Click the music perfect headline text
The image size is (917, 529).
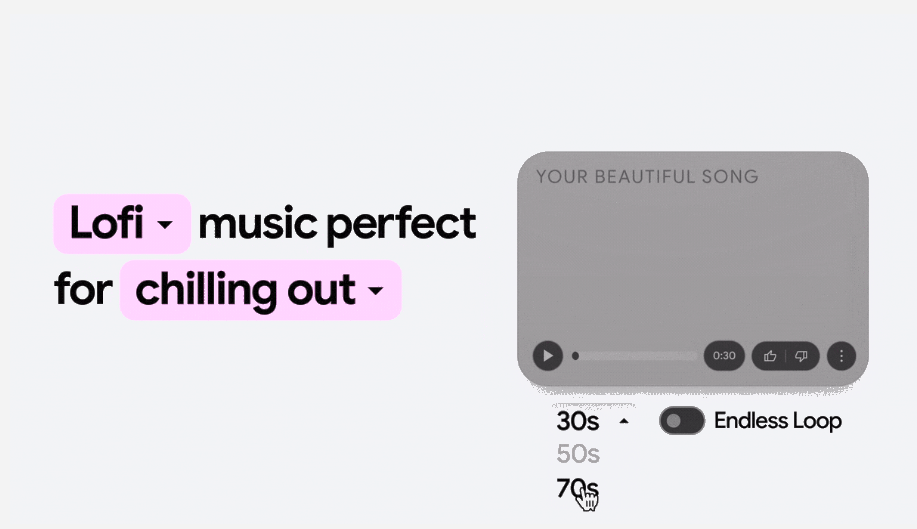point(337,224)
